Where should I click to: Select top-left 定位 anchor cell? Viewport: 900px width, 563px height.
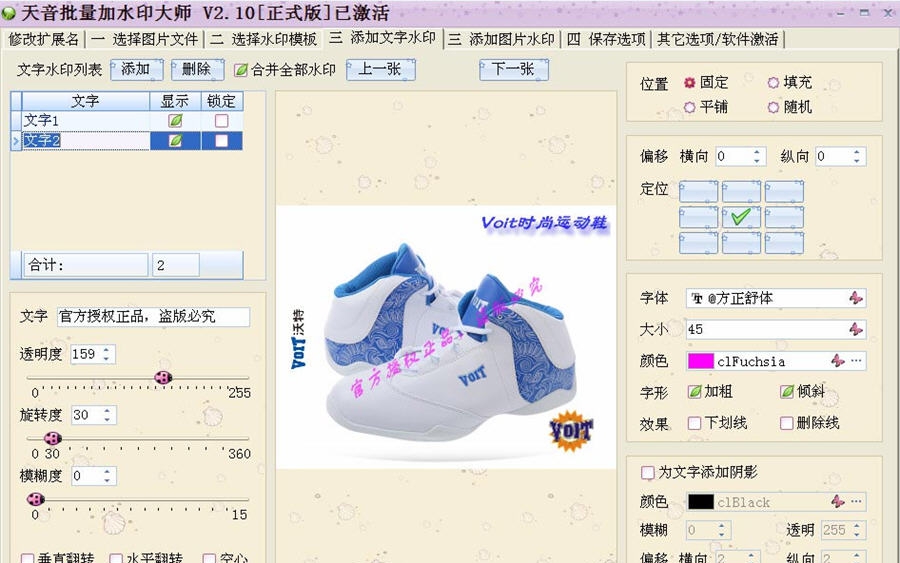(698, 191)
